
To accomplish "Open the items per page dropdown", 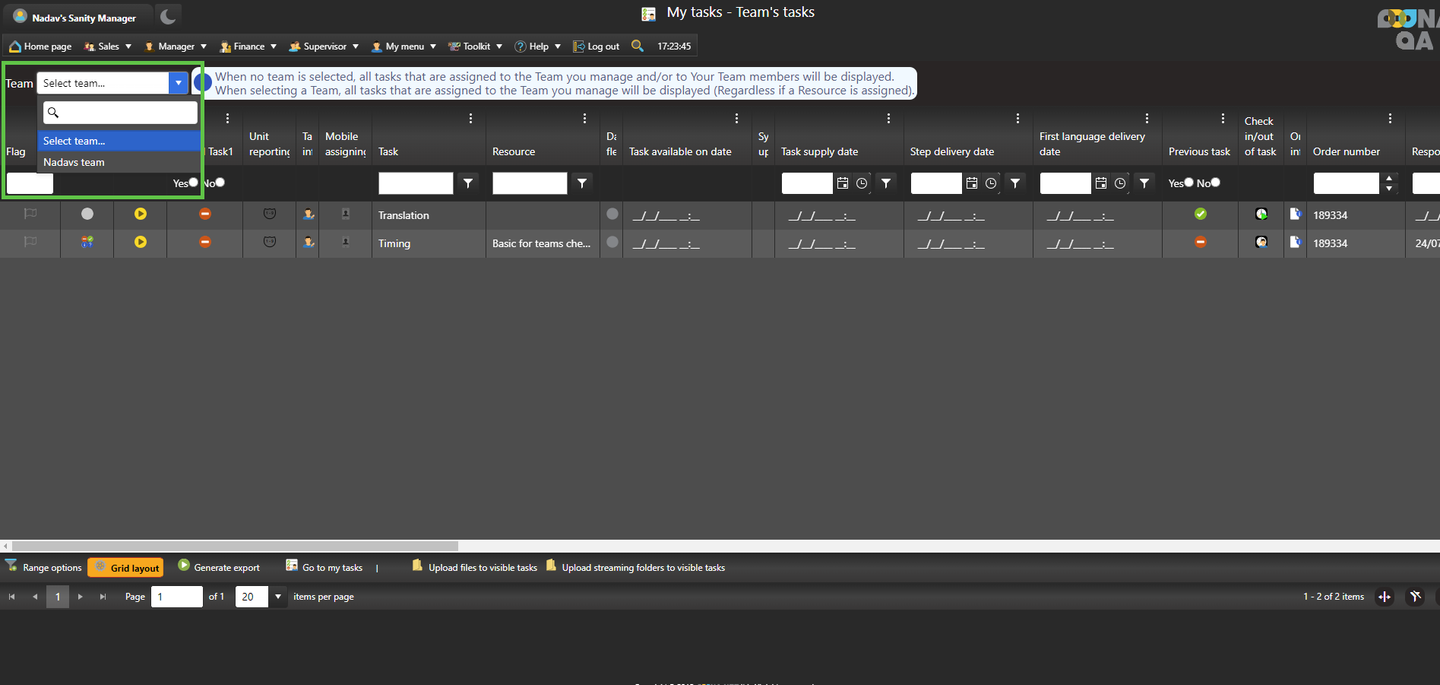I will coord(278,597).
